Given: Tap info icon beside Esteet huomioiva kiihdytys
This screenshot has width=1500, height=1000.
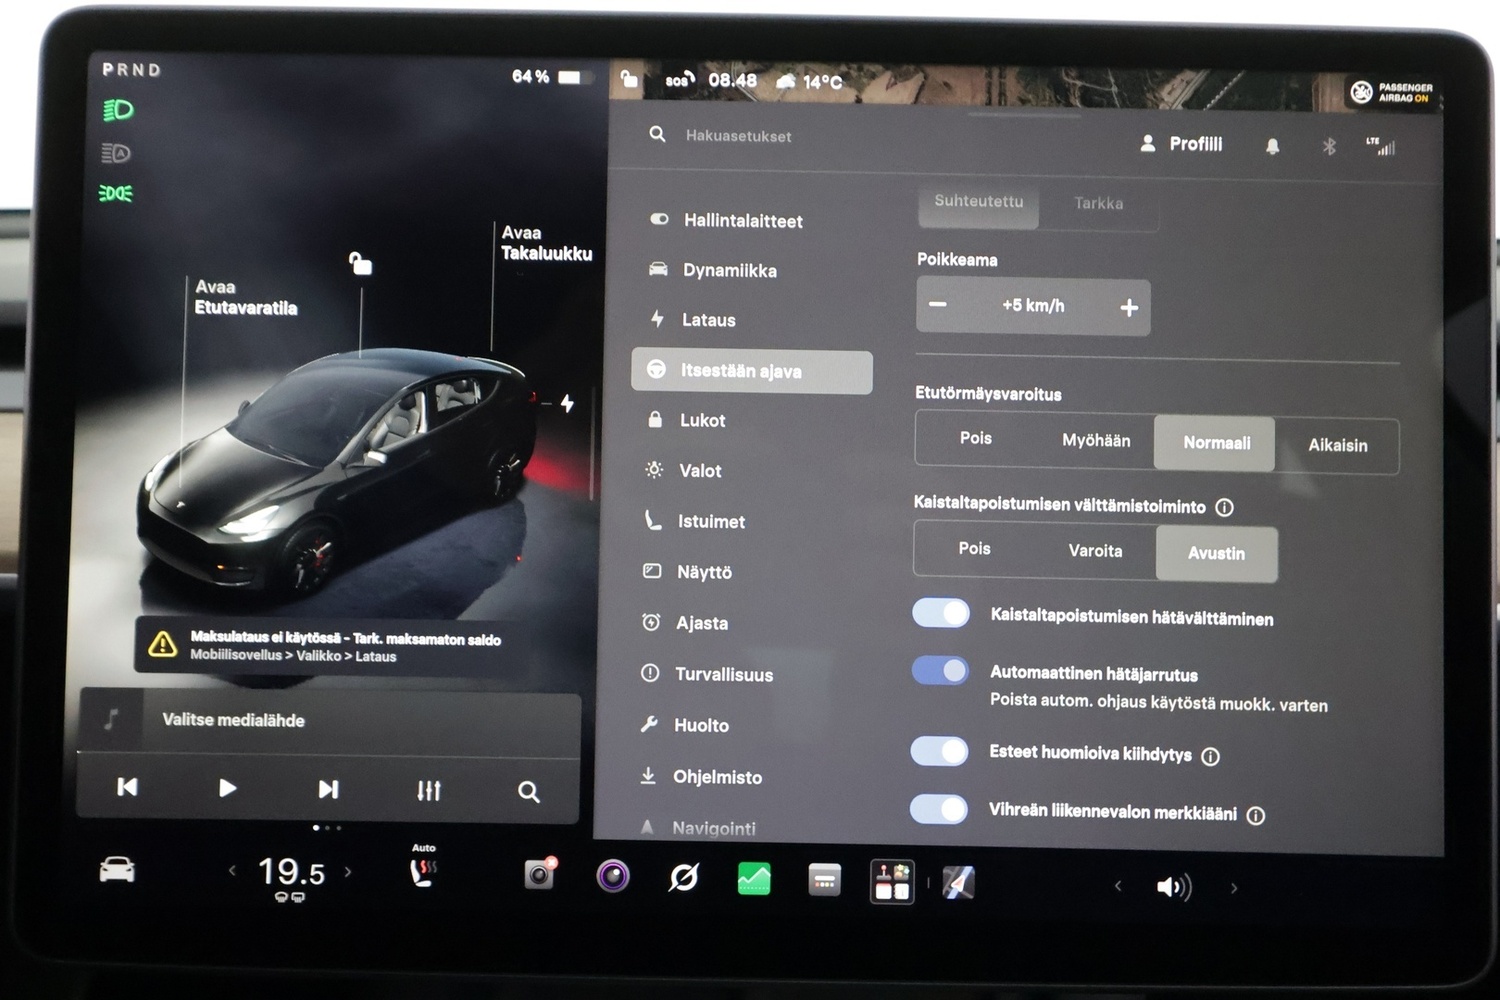Looking at the screenshot, I should coord(1210,756).
